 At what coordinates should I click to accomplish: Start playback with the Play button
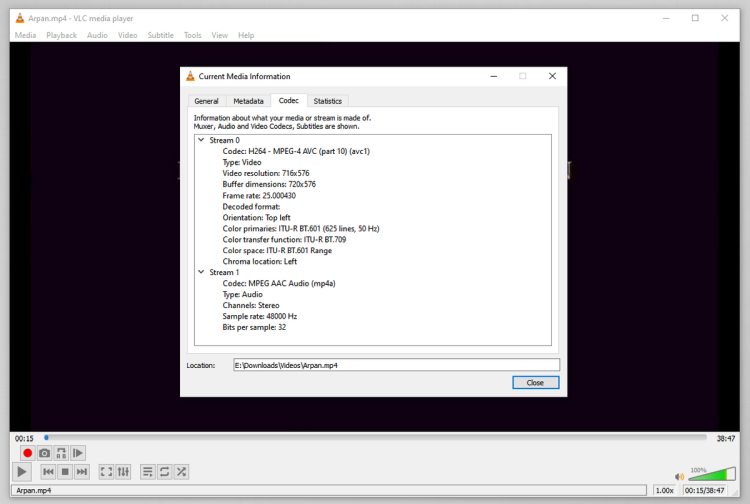click(22, 472)
